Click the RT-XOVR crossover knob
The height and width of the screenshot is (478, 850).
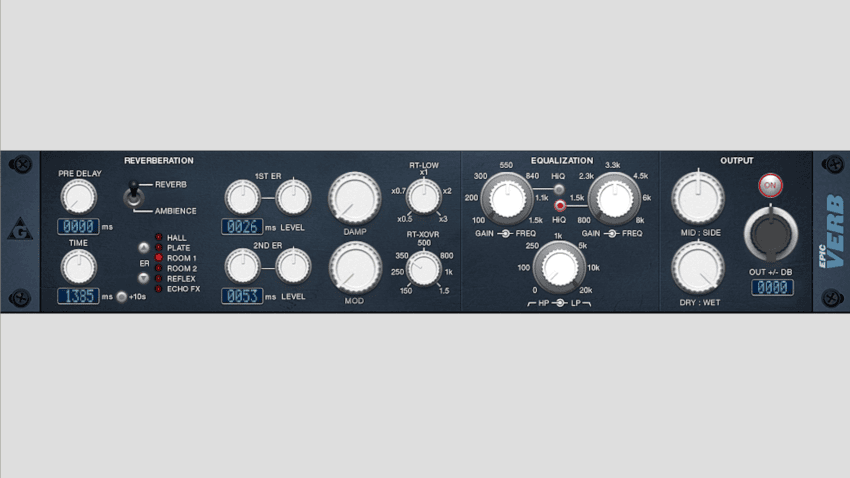tap(423, 269)
